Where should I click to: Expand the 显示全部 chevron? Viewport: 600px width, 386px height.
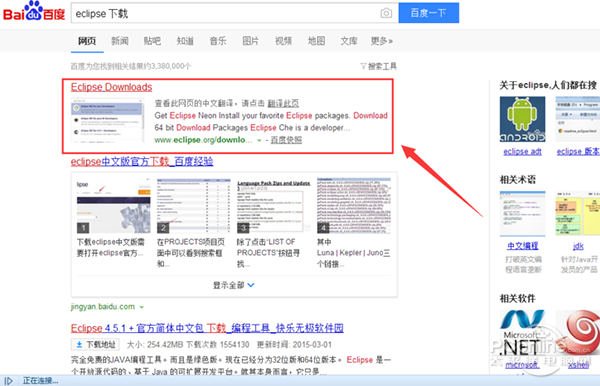tap(251, 285)
